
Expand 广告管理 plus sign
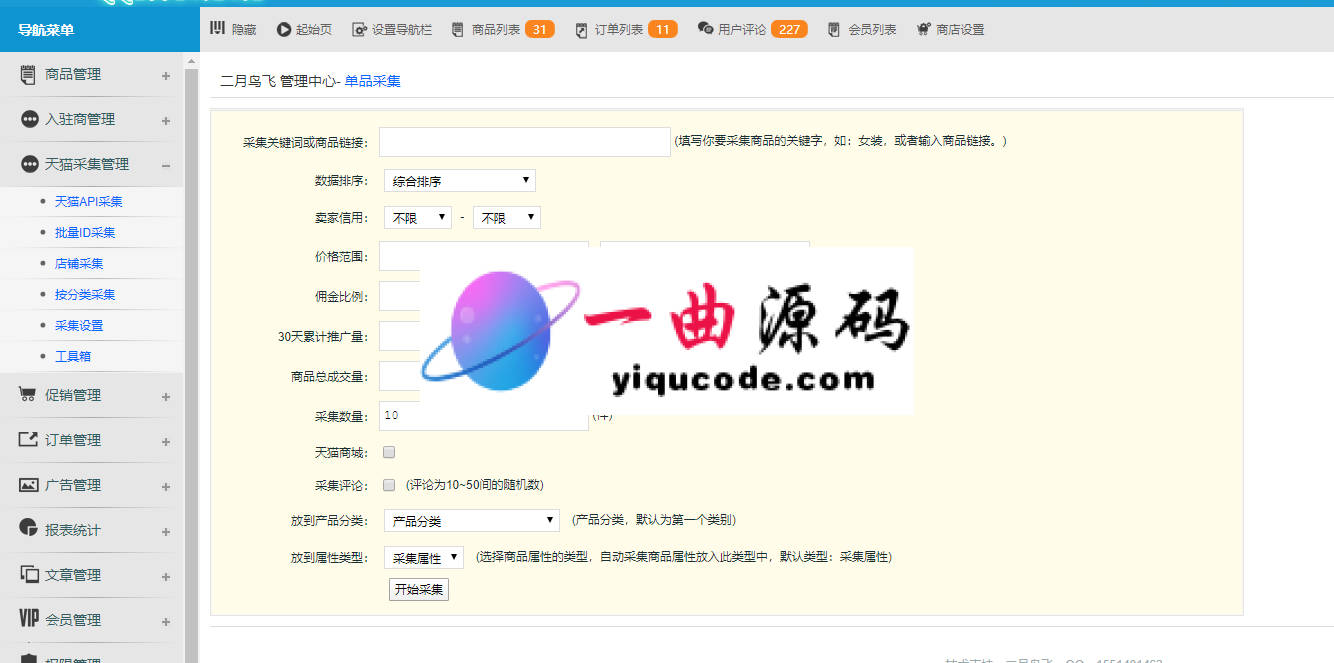(166, 486)
